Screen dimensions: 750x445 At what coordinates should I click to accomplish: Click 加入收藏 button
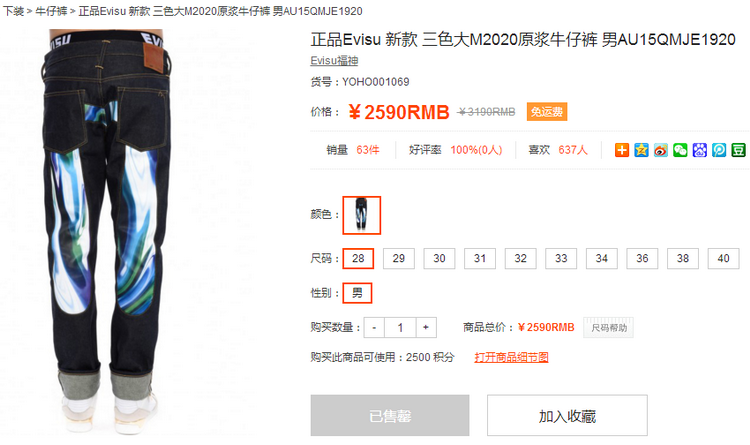(567, 415)
